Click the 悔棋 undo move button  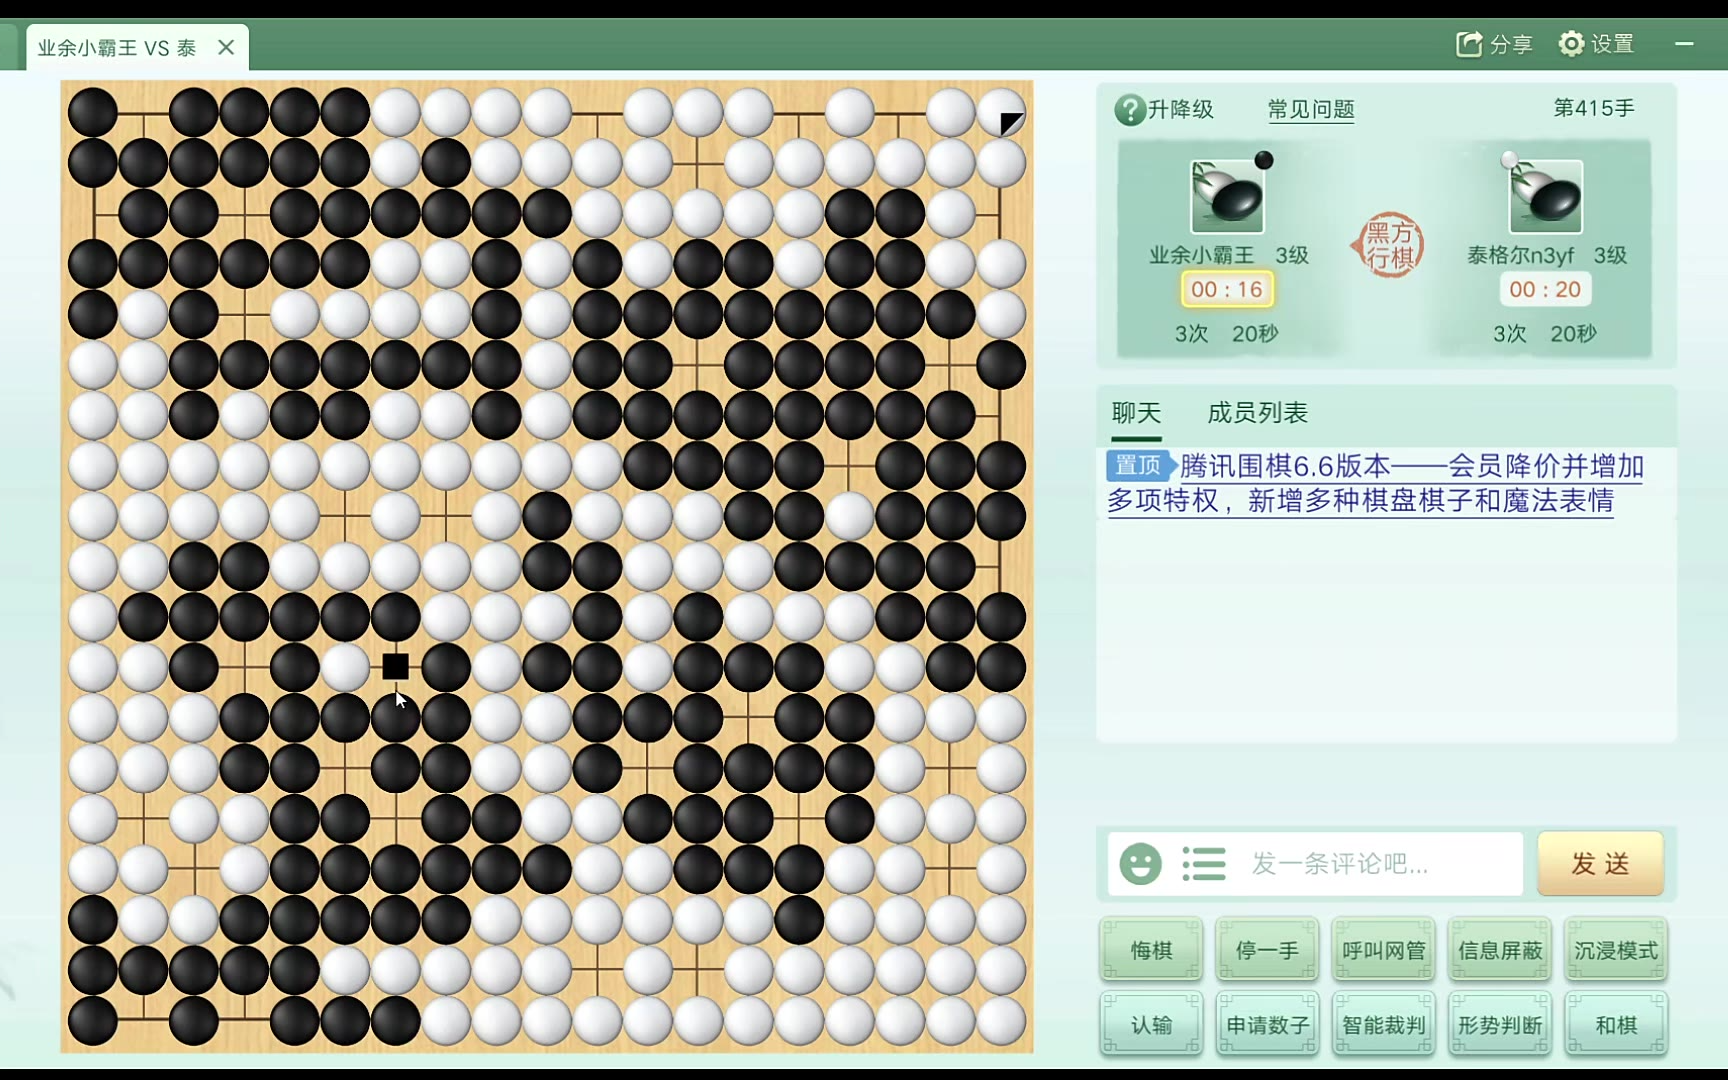click(1151, 950)
